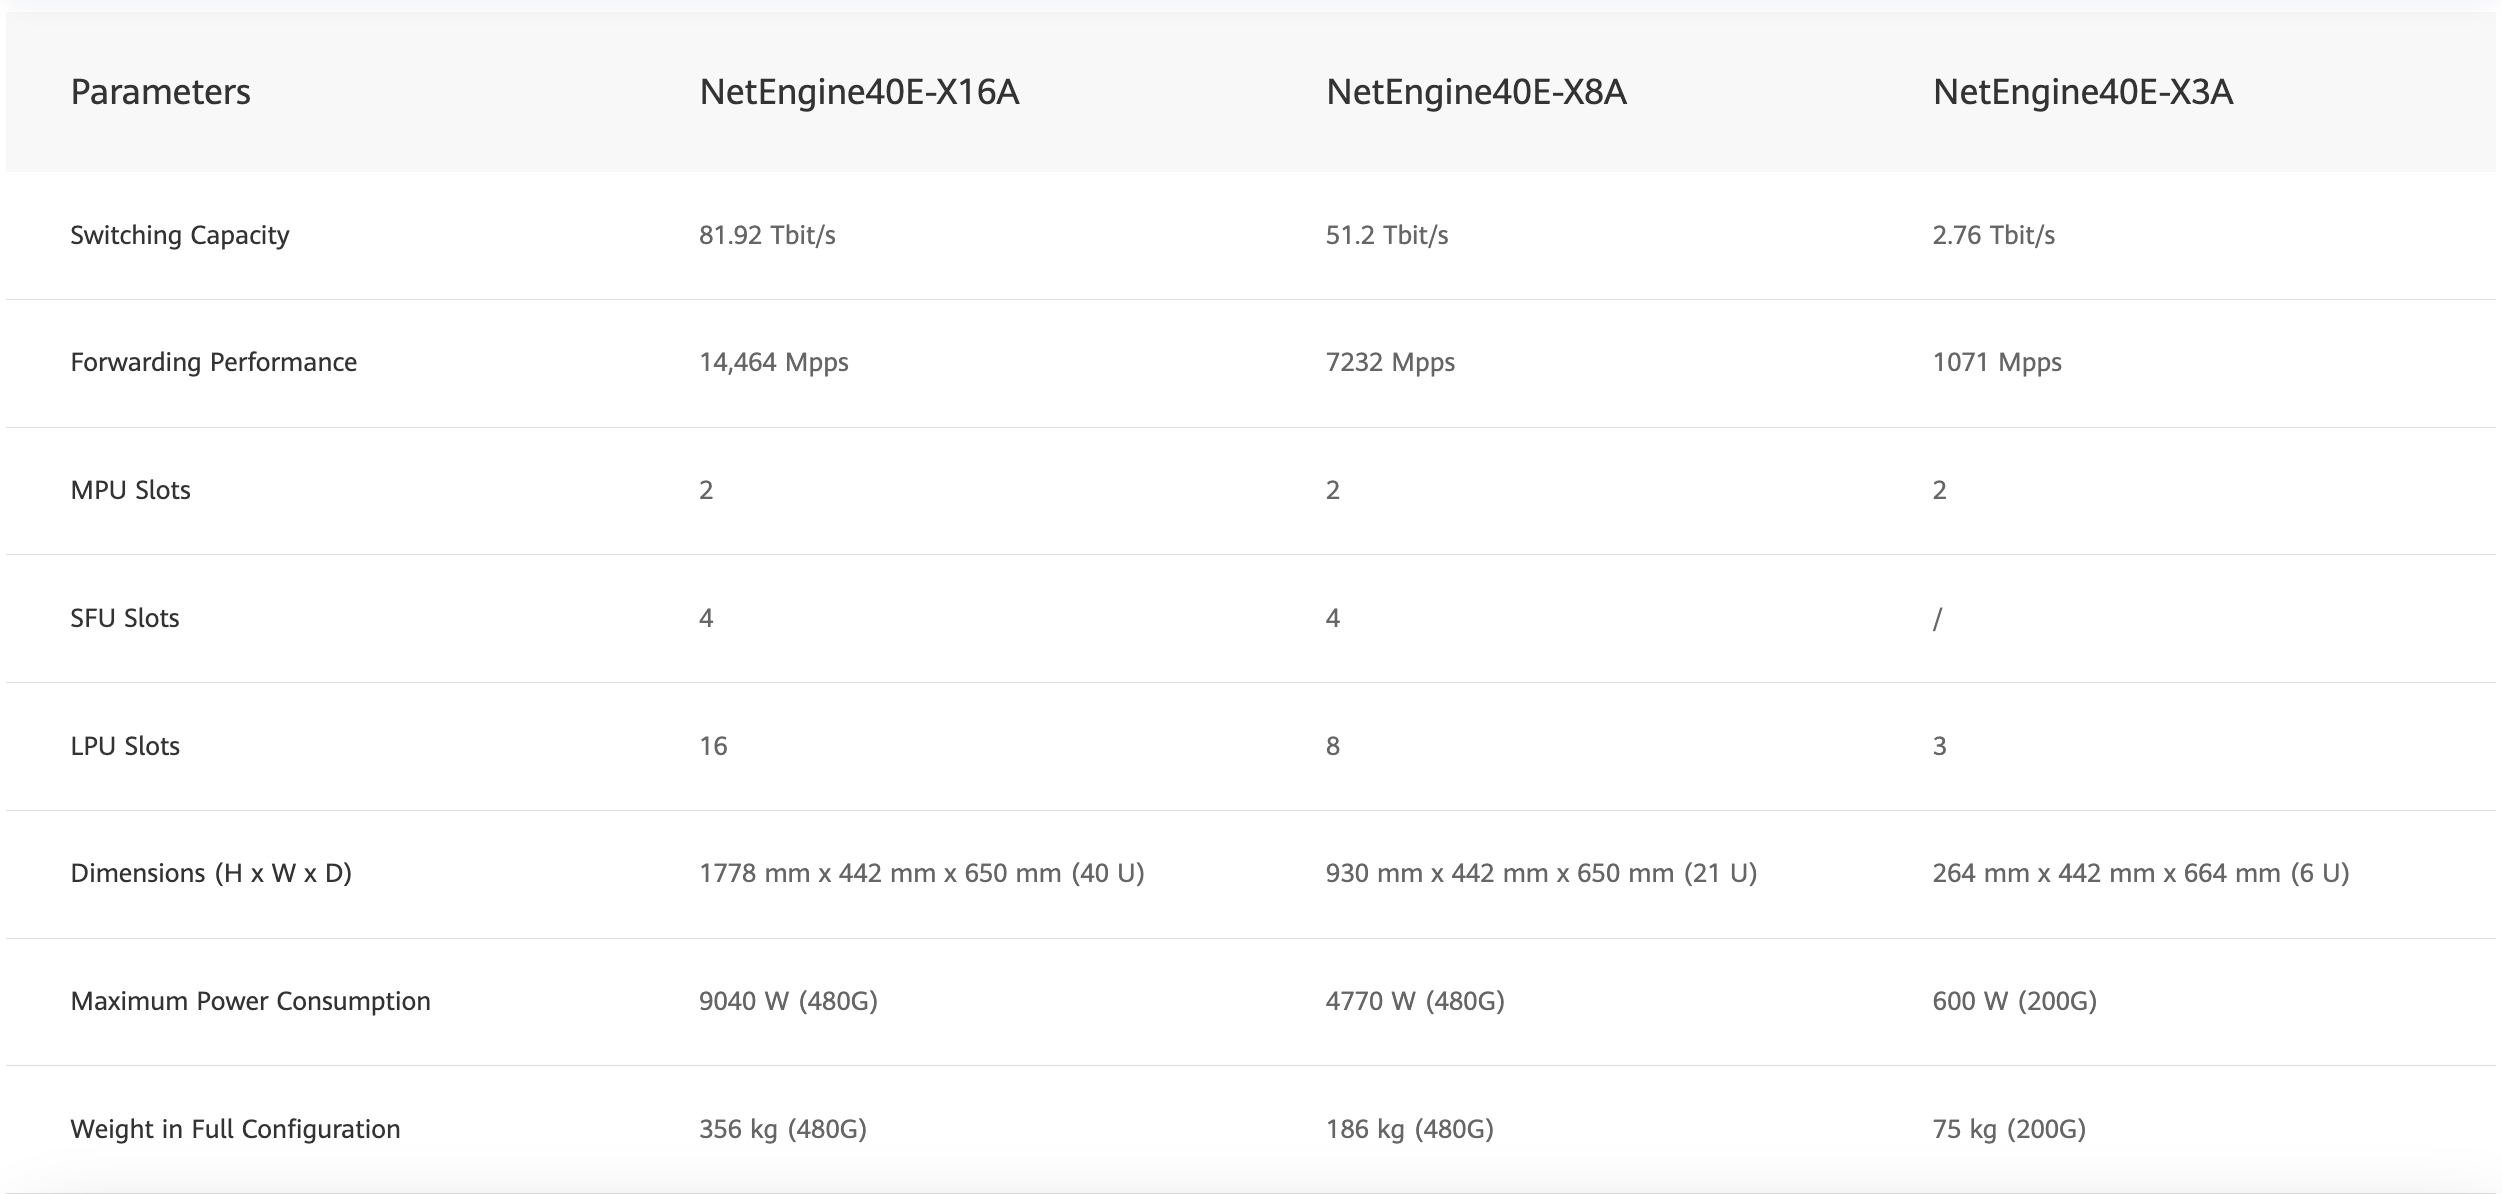The height and width of the screenshot is (1194, 2502).
Task: Click the Forwarding Performance row label
Action: [x=213, y=362]
